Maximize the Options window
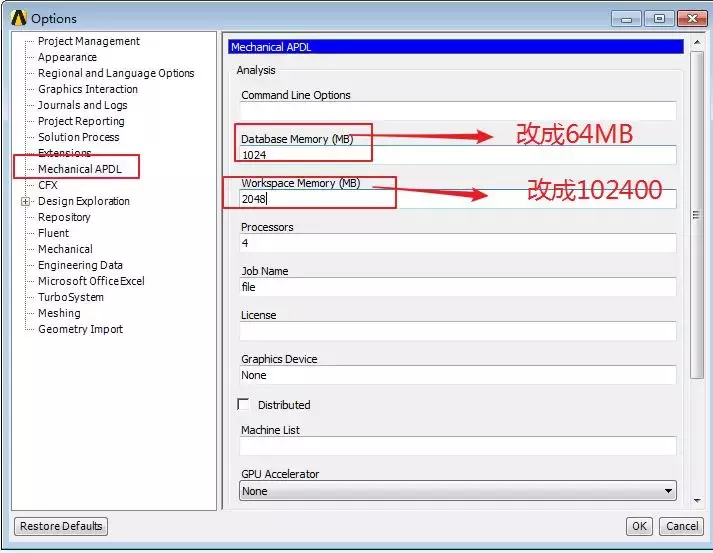The image size is (713, 553). 659,19
